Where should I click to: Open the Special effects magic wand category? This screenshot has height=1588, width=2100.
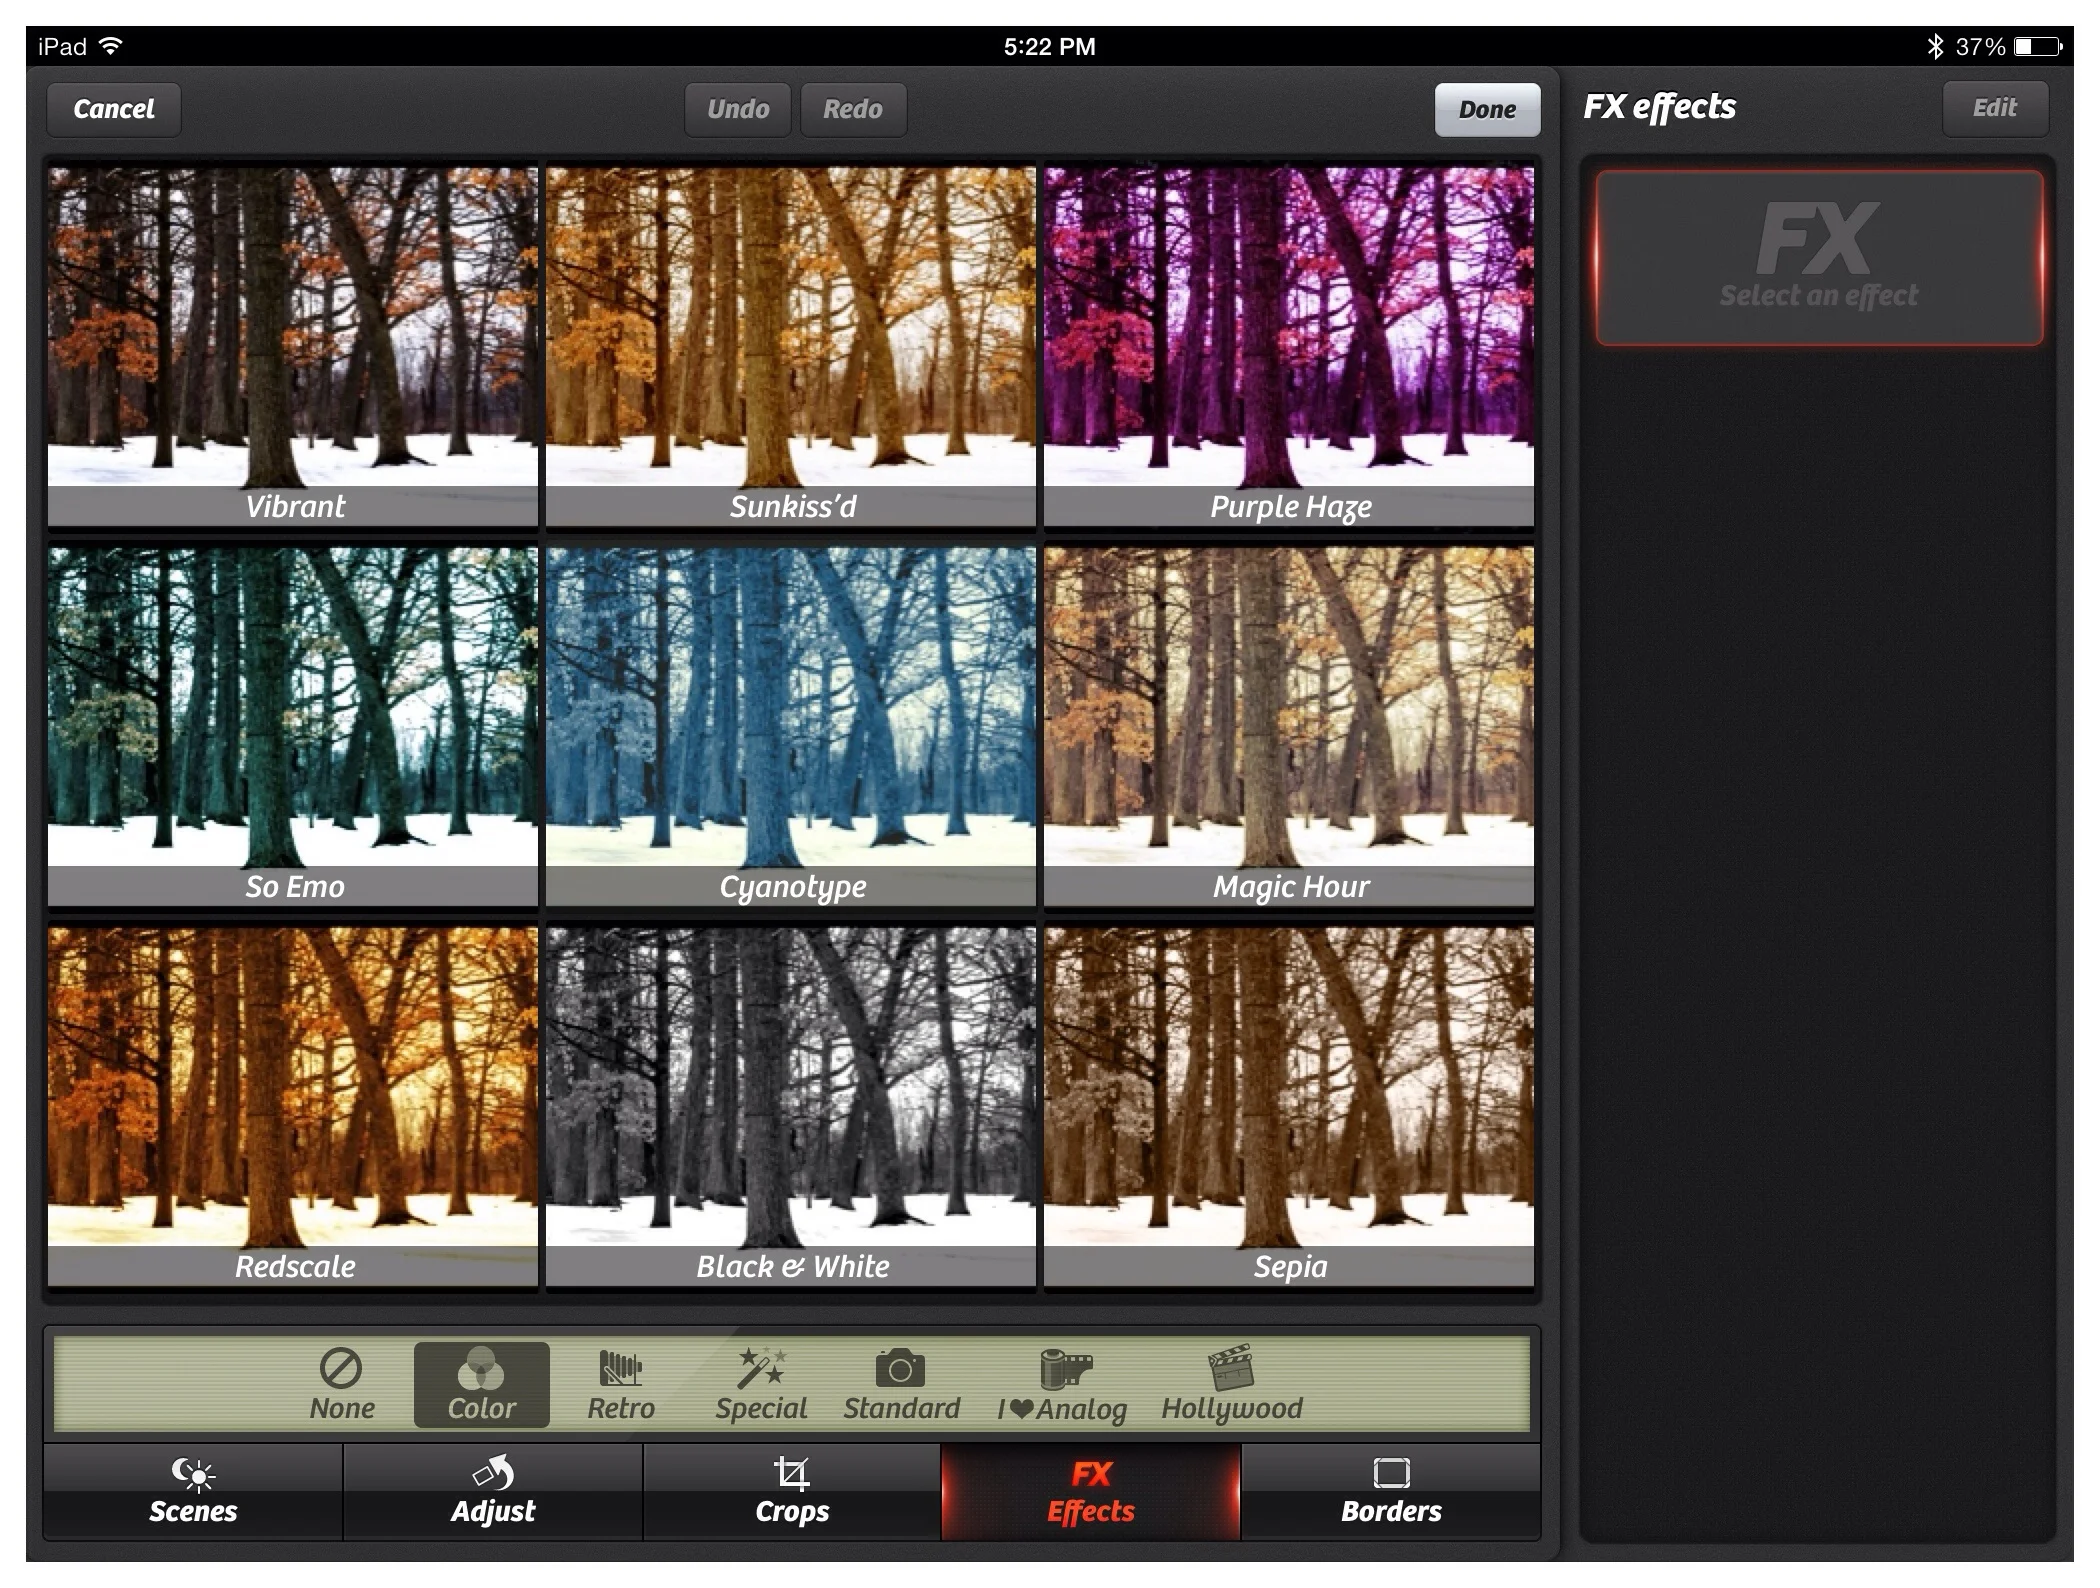click(x=761, y=1384)
